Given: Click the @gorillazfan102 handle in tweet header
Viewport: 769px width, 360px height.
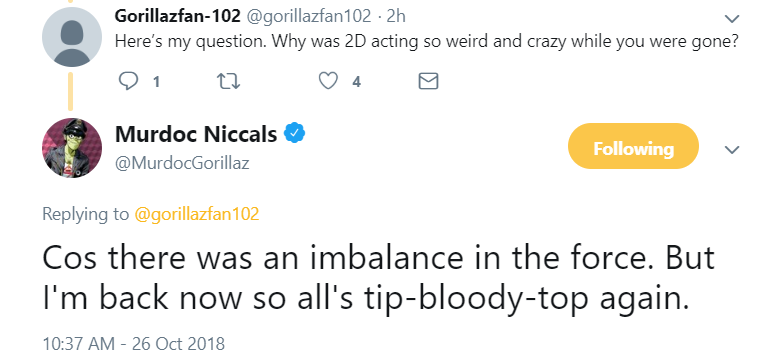Looking at the screenshot, I should (x=308, y=16).
